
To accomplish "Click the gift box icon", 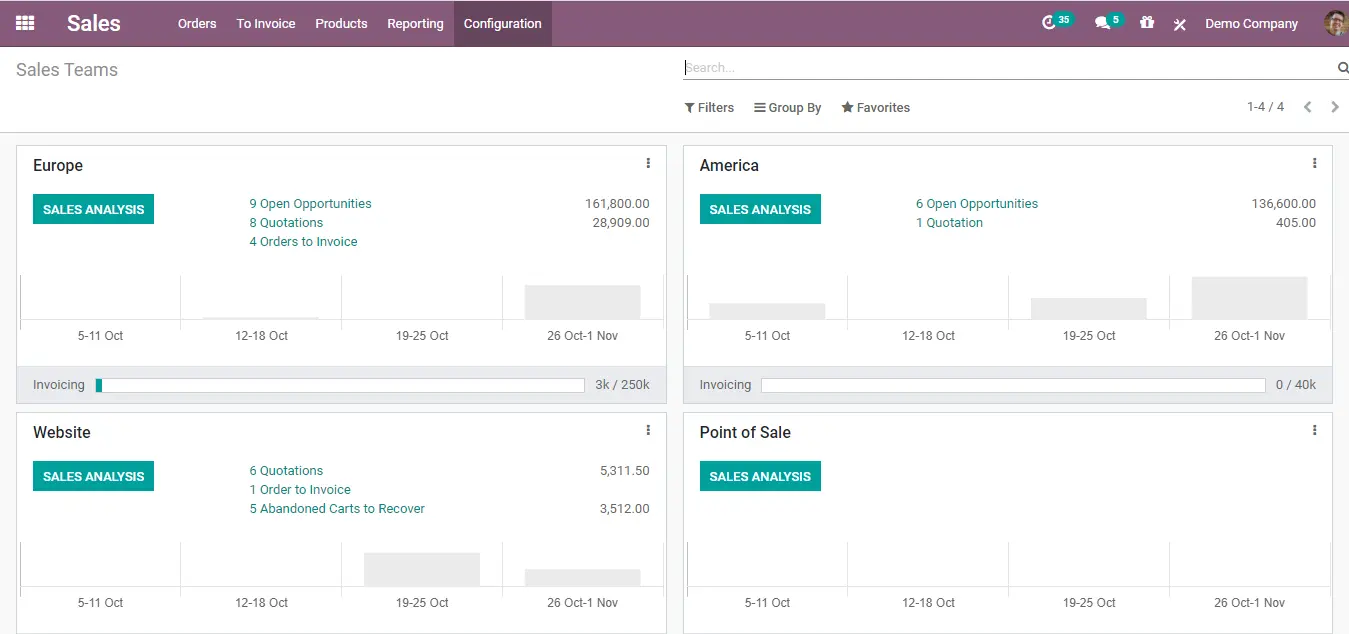I will pyautogui.click(x=1147, y=23).
